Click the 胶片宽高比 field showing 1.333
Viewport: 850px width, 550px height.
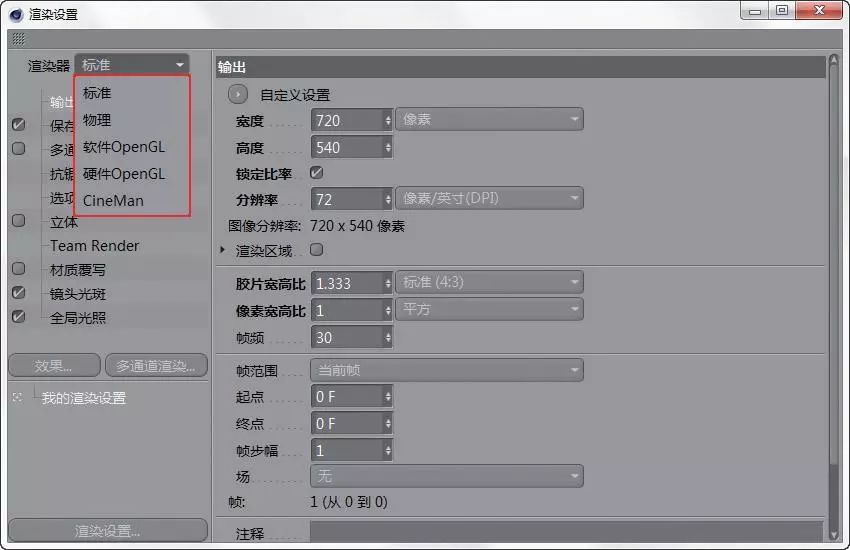[x=347, y=283]
